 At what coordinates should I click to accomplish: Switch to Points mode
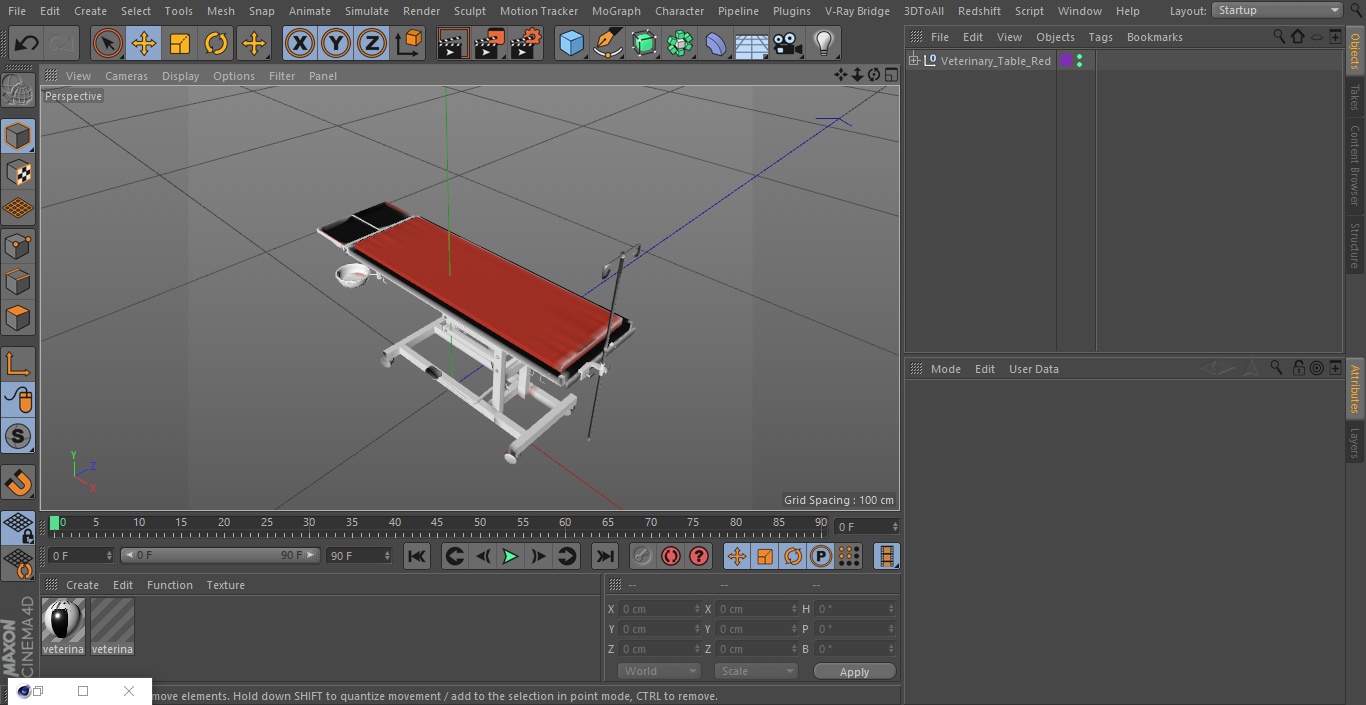(18, 245)
